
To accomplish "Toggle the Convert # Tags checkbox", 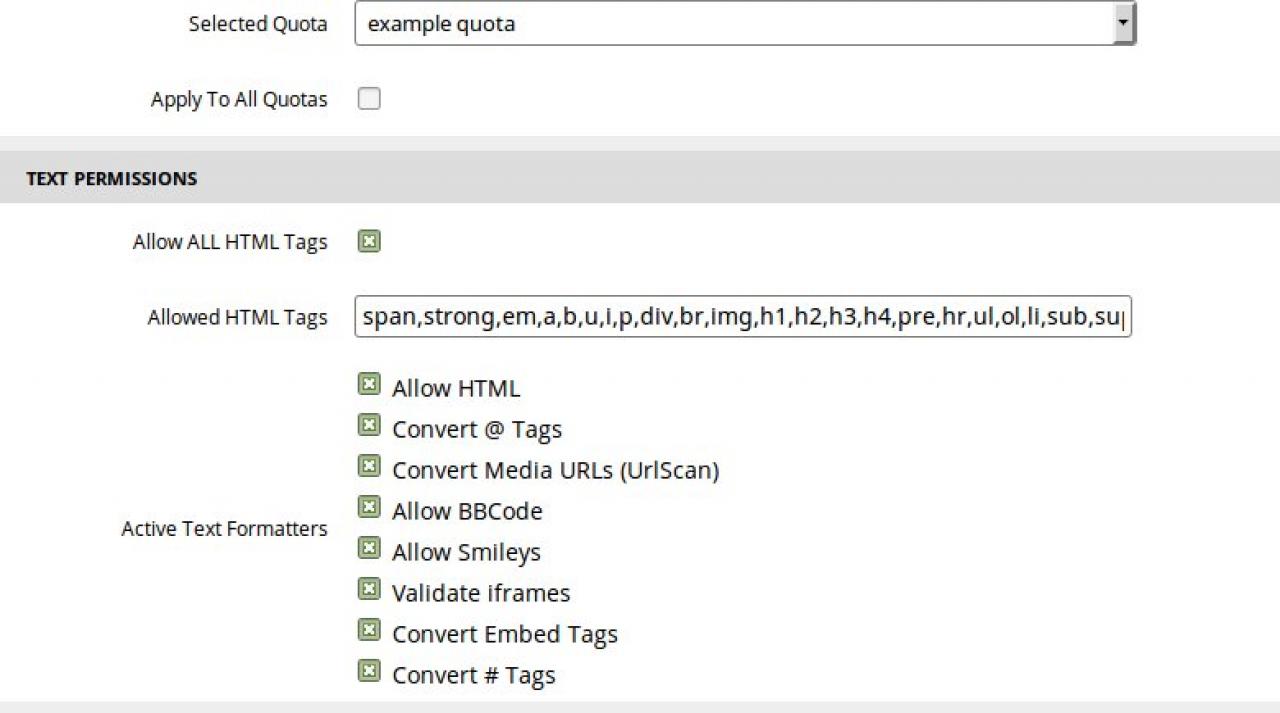I will [x=369, y=672].
